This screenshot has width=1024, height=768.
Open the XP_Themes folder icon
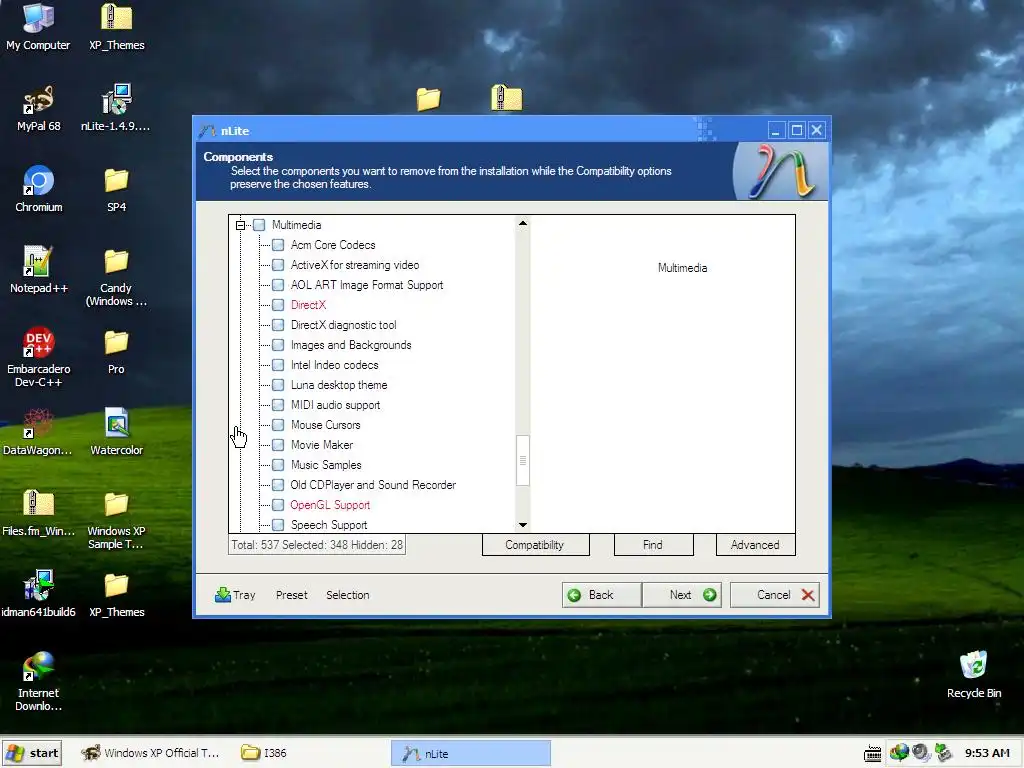(116, 594)
